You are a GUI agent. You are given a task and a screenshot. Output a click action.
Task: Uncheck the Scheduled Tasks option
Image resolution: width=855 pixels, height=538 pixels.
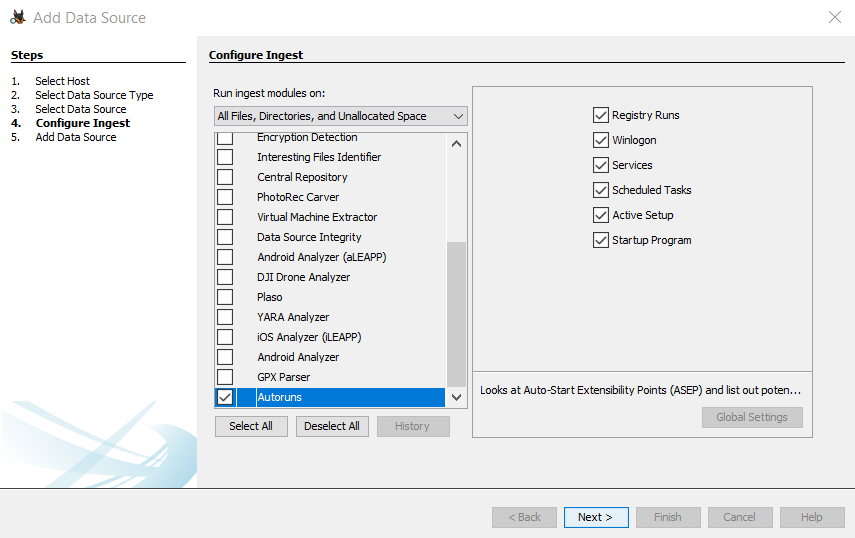click(x=600, y=190)
